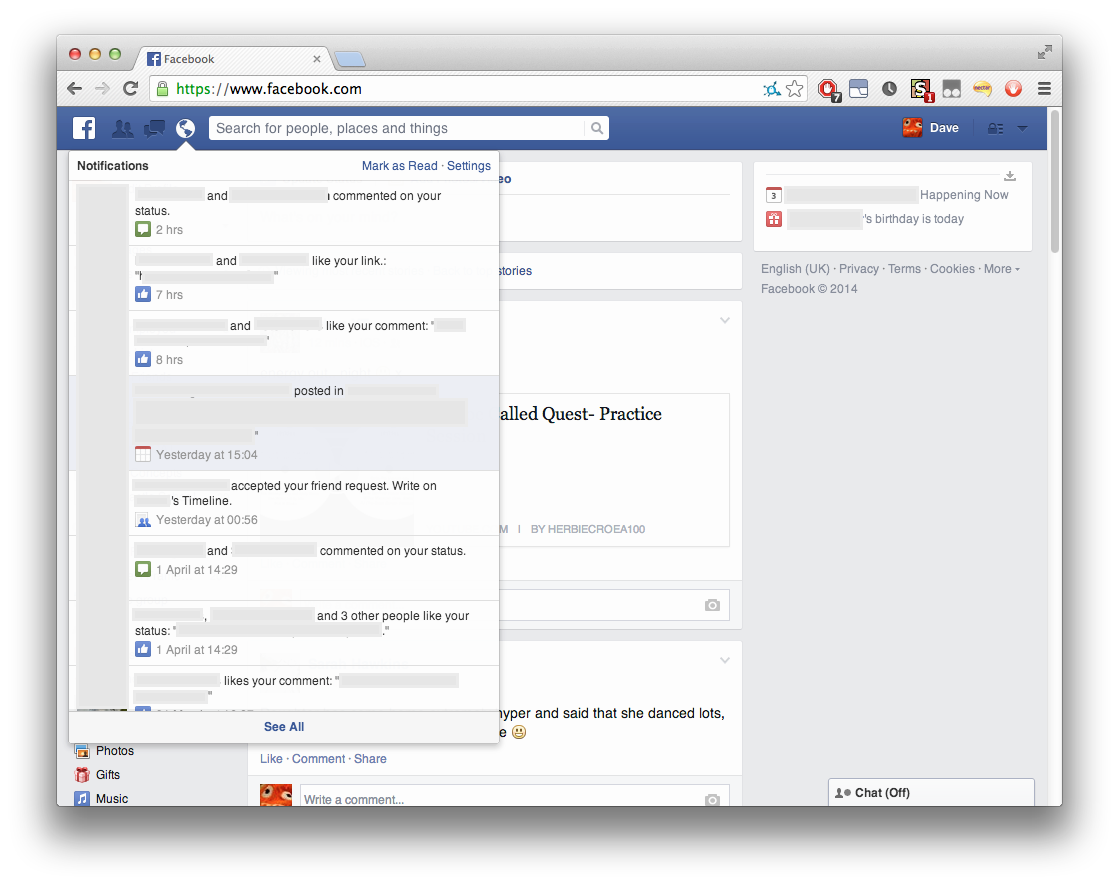1119x885 pixels.
Task: Open the Terms footer link
Action: (904, 269)
